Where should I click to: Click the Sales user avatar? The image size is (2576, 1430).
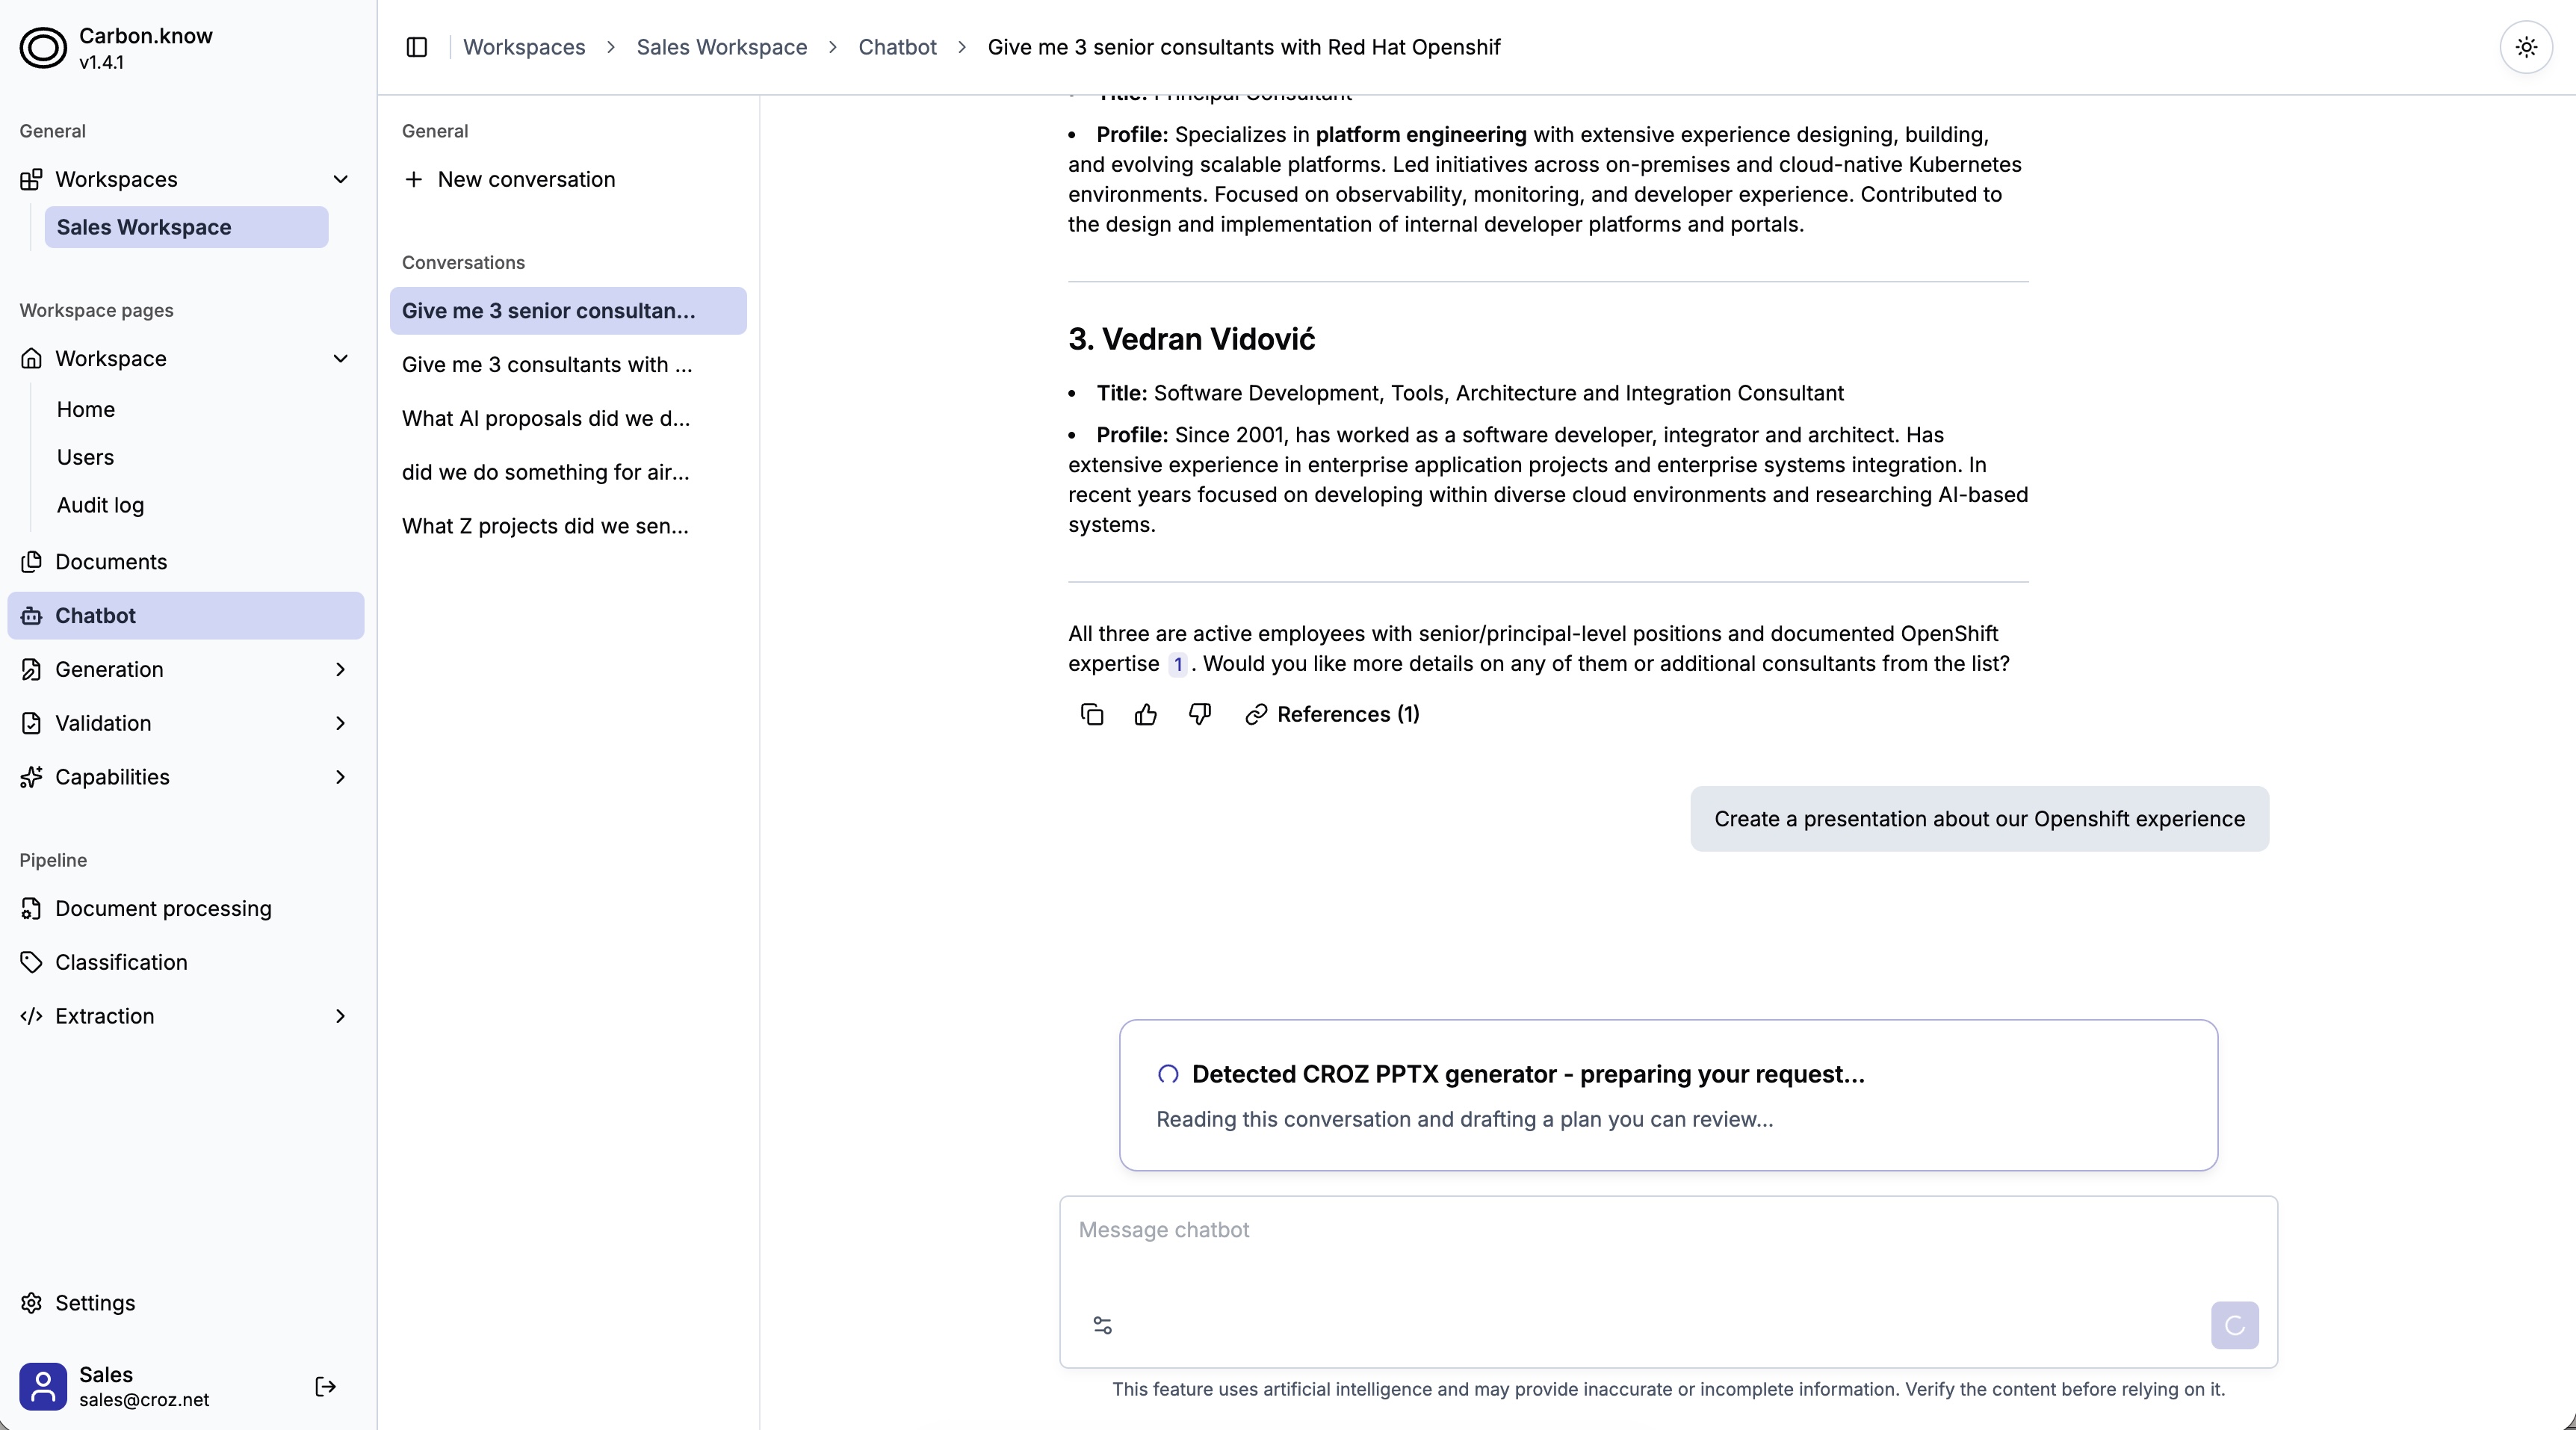pos(43,1386)
